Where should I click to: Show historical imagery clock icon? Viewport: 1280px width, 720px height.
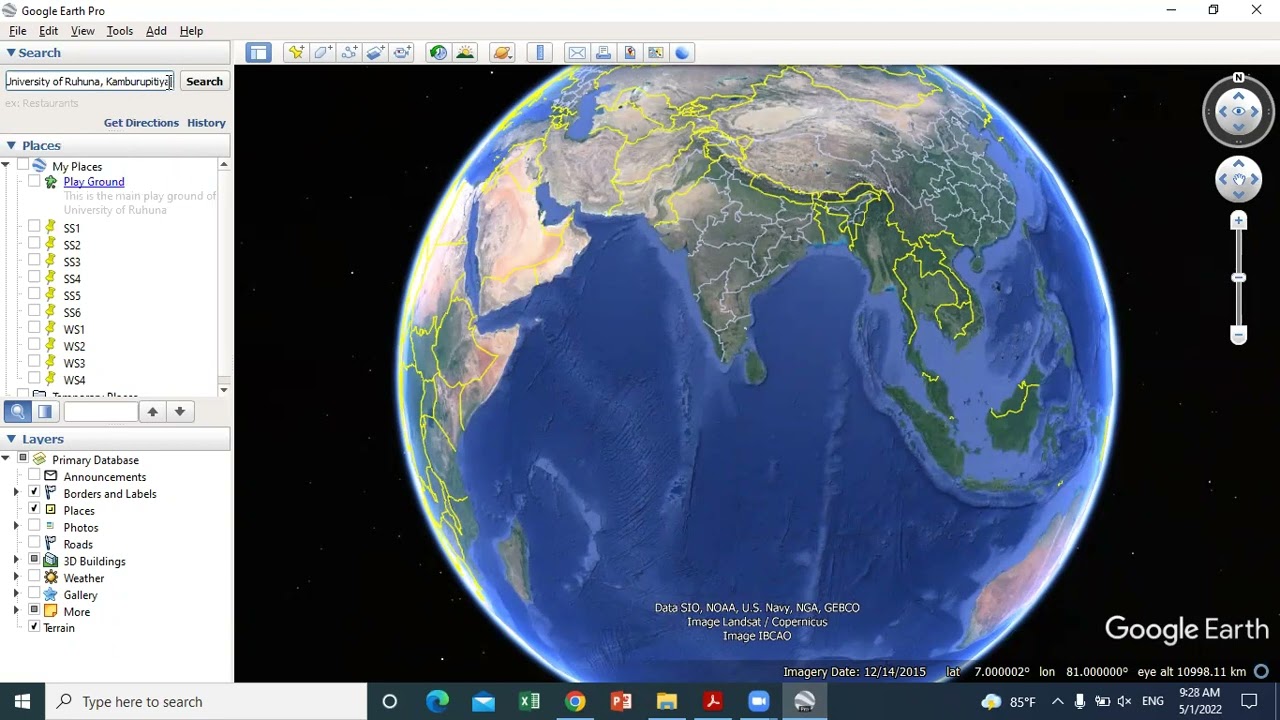click(x=438, y=53)
